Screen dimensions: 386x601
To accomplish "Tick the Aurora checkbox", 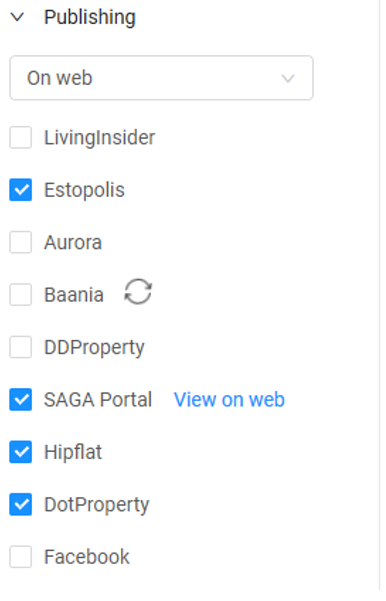I will [x=21, y=242].
